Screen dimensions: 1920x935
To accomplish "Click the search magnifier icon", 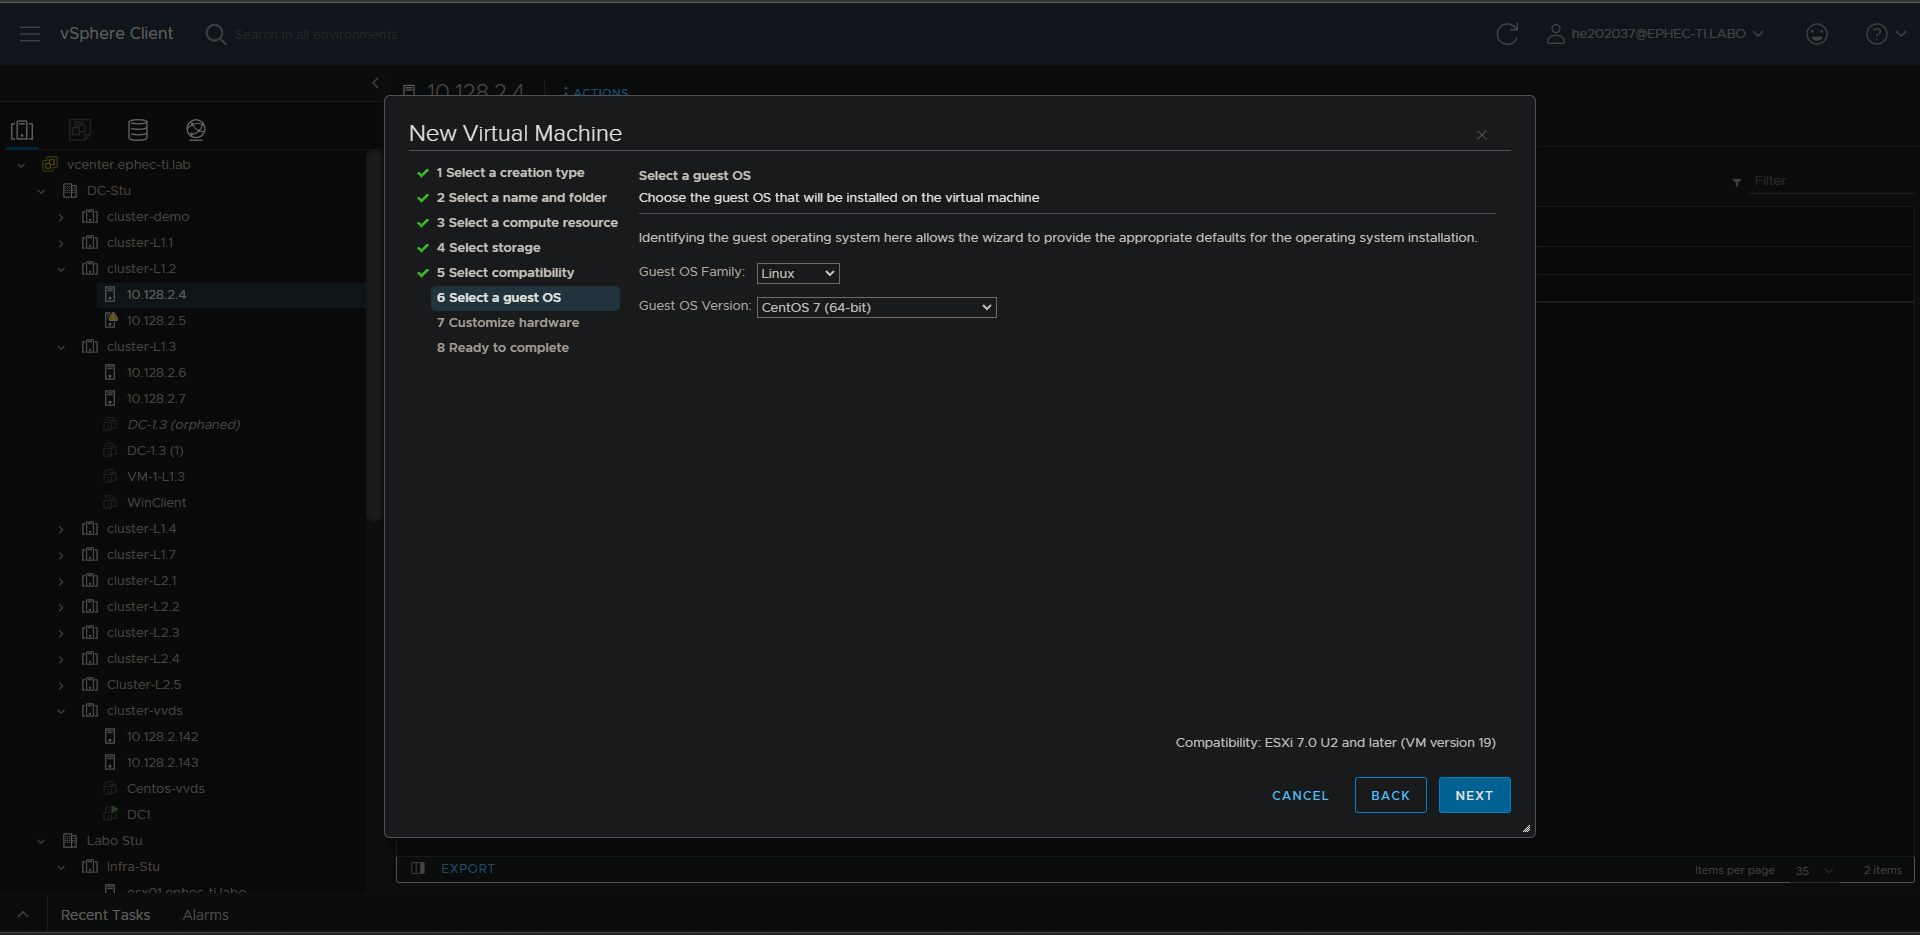I will pyautogui.click(x=215, y=34).
